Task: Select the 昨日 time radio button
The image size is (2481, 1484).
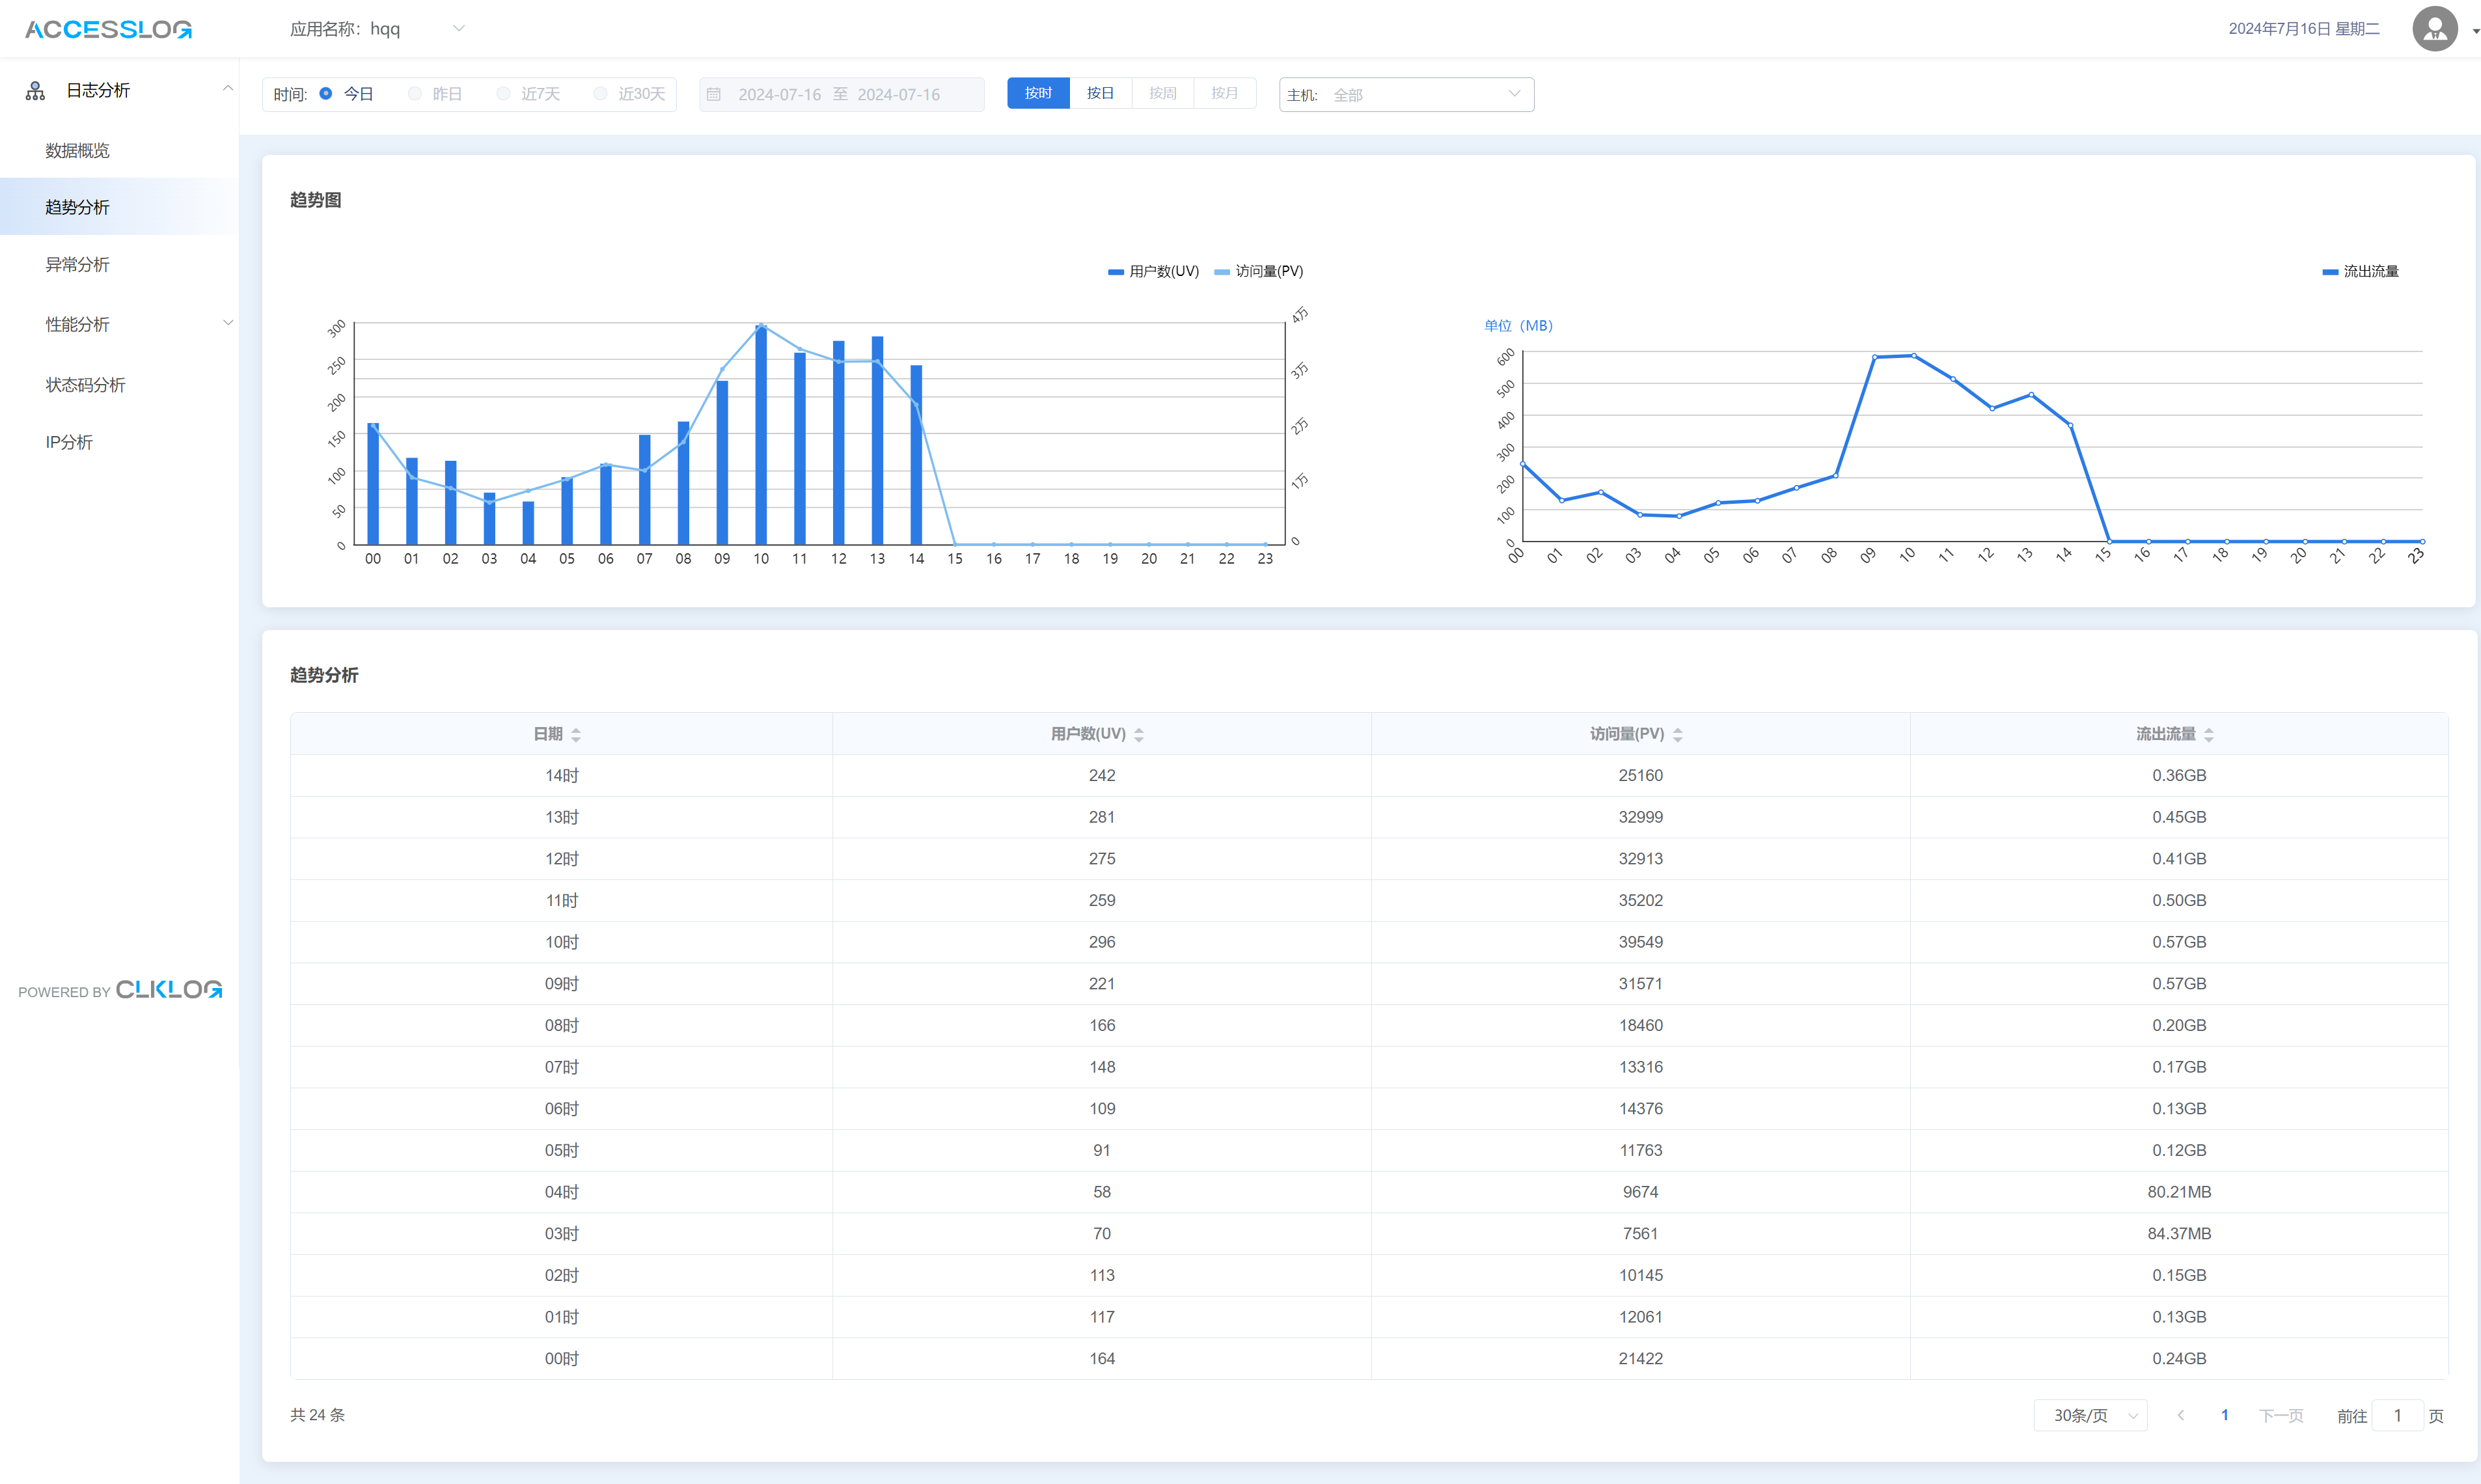Action: pos(415,94)
